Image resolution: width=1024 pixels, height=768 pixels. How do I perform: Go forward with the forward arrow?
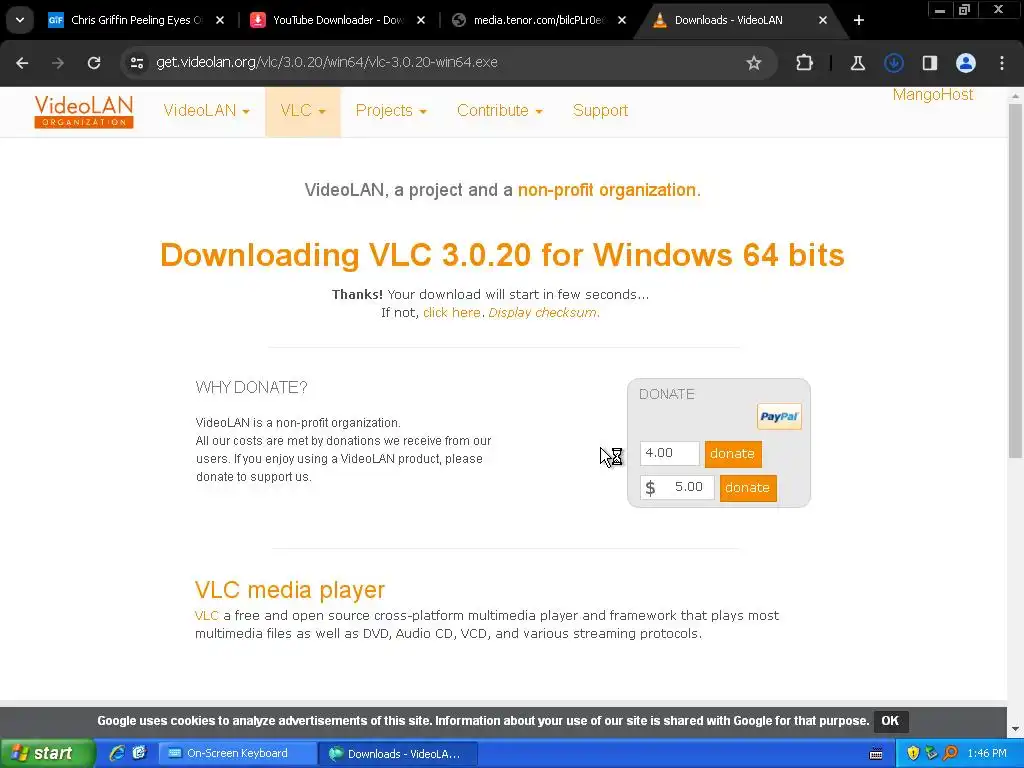(x=58, y=63)
